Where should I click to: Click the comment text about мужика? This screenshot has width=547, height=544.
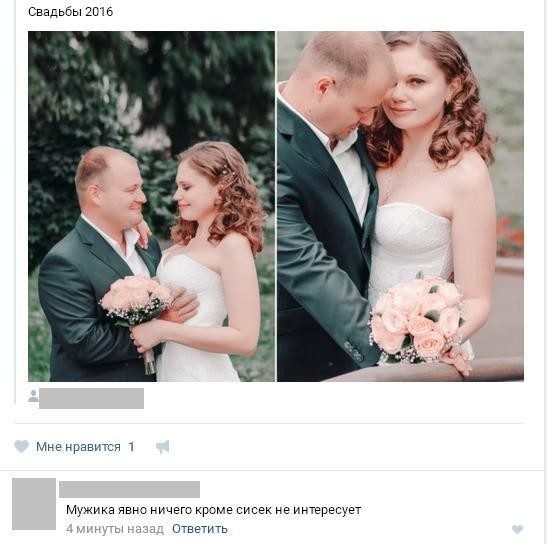213,510
